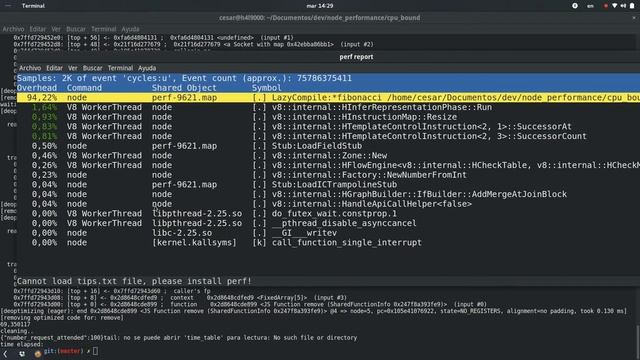Open the Terminal app menu in top panel
Image resolution: width=640 pixels, height=360 pixels.
click(x=33, y=6)
